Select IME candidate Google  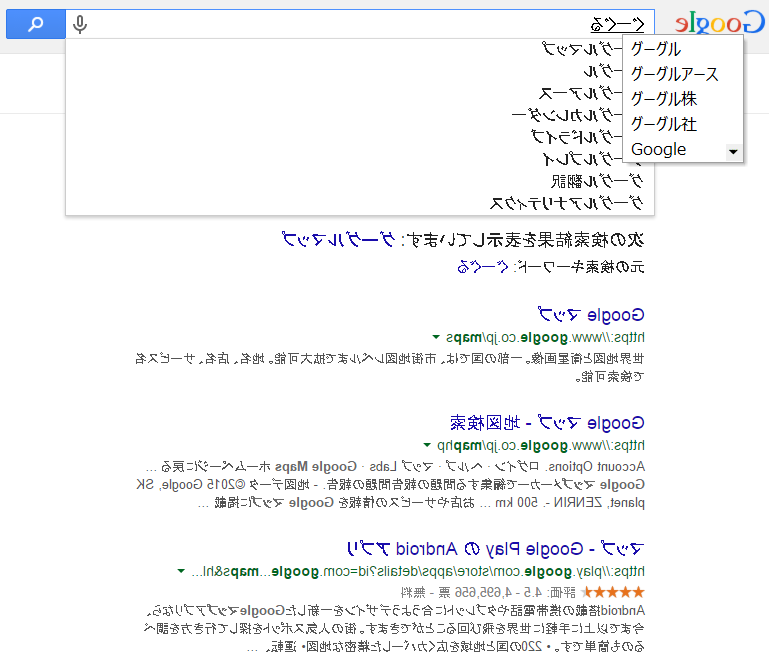pos(676,149)
